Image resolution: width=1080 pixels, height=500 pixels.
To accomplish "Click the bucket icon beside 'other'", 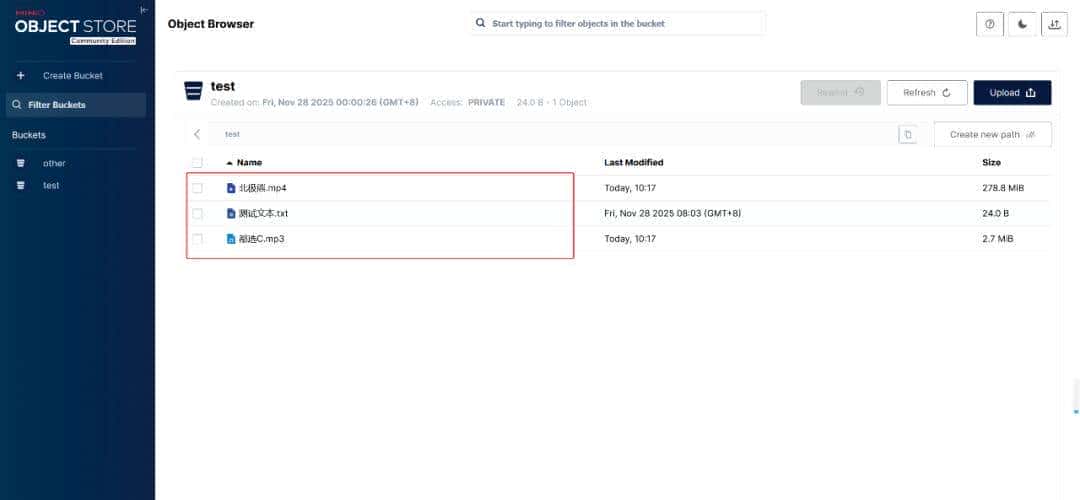I will [21, 163].
